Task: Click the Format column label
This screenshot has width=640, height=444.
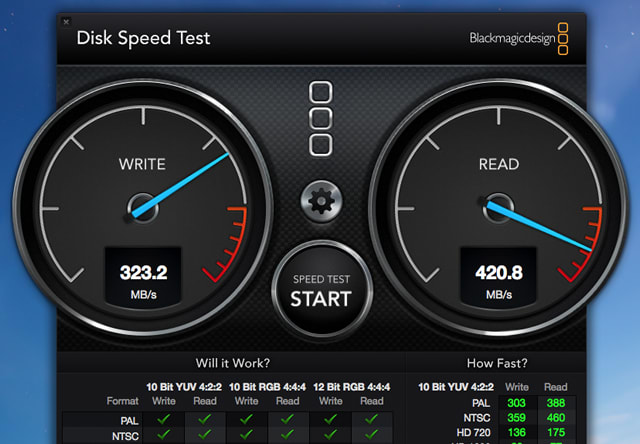Action: (122, 401)
